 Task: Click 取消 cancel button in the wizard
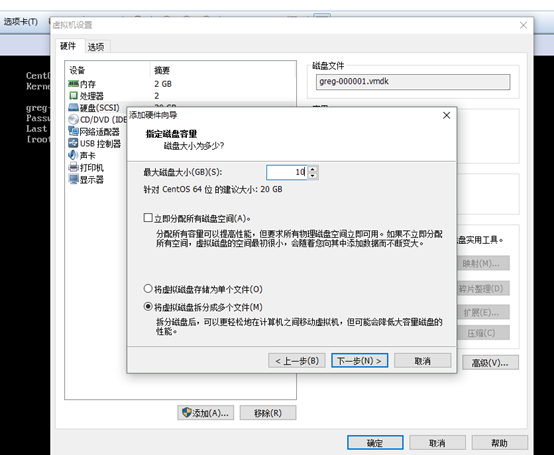coord(423,361)
